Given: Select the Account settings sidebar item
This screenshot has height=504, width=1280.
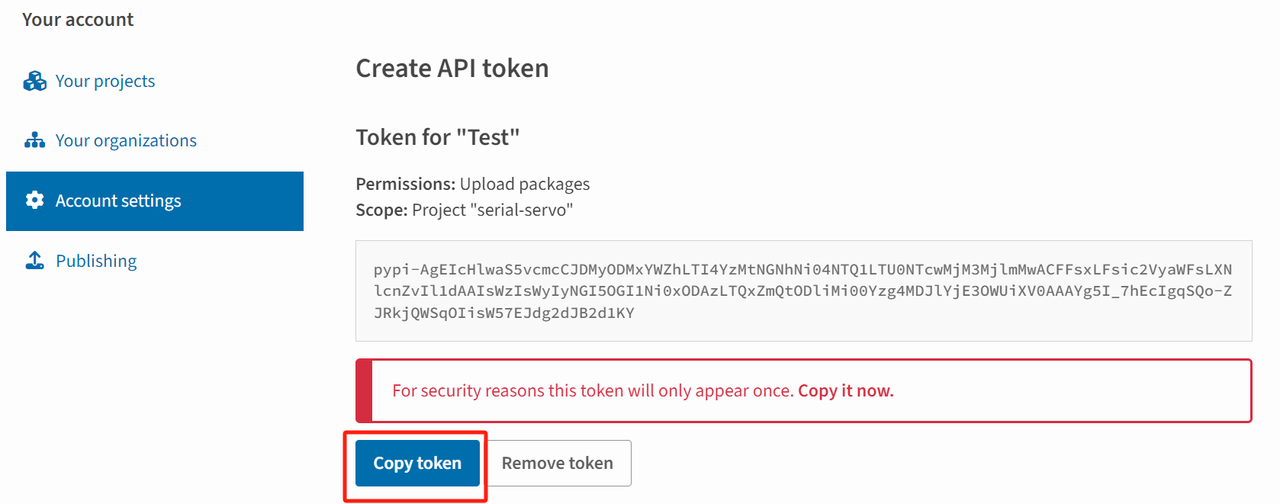Looking at the screenshot, I should [155, 201].
